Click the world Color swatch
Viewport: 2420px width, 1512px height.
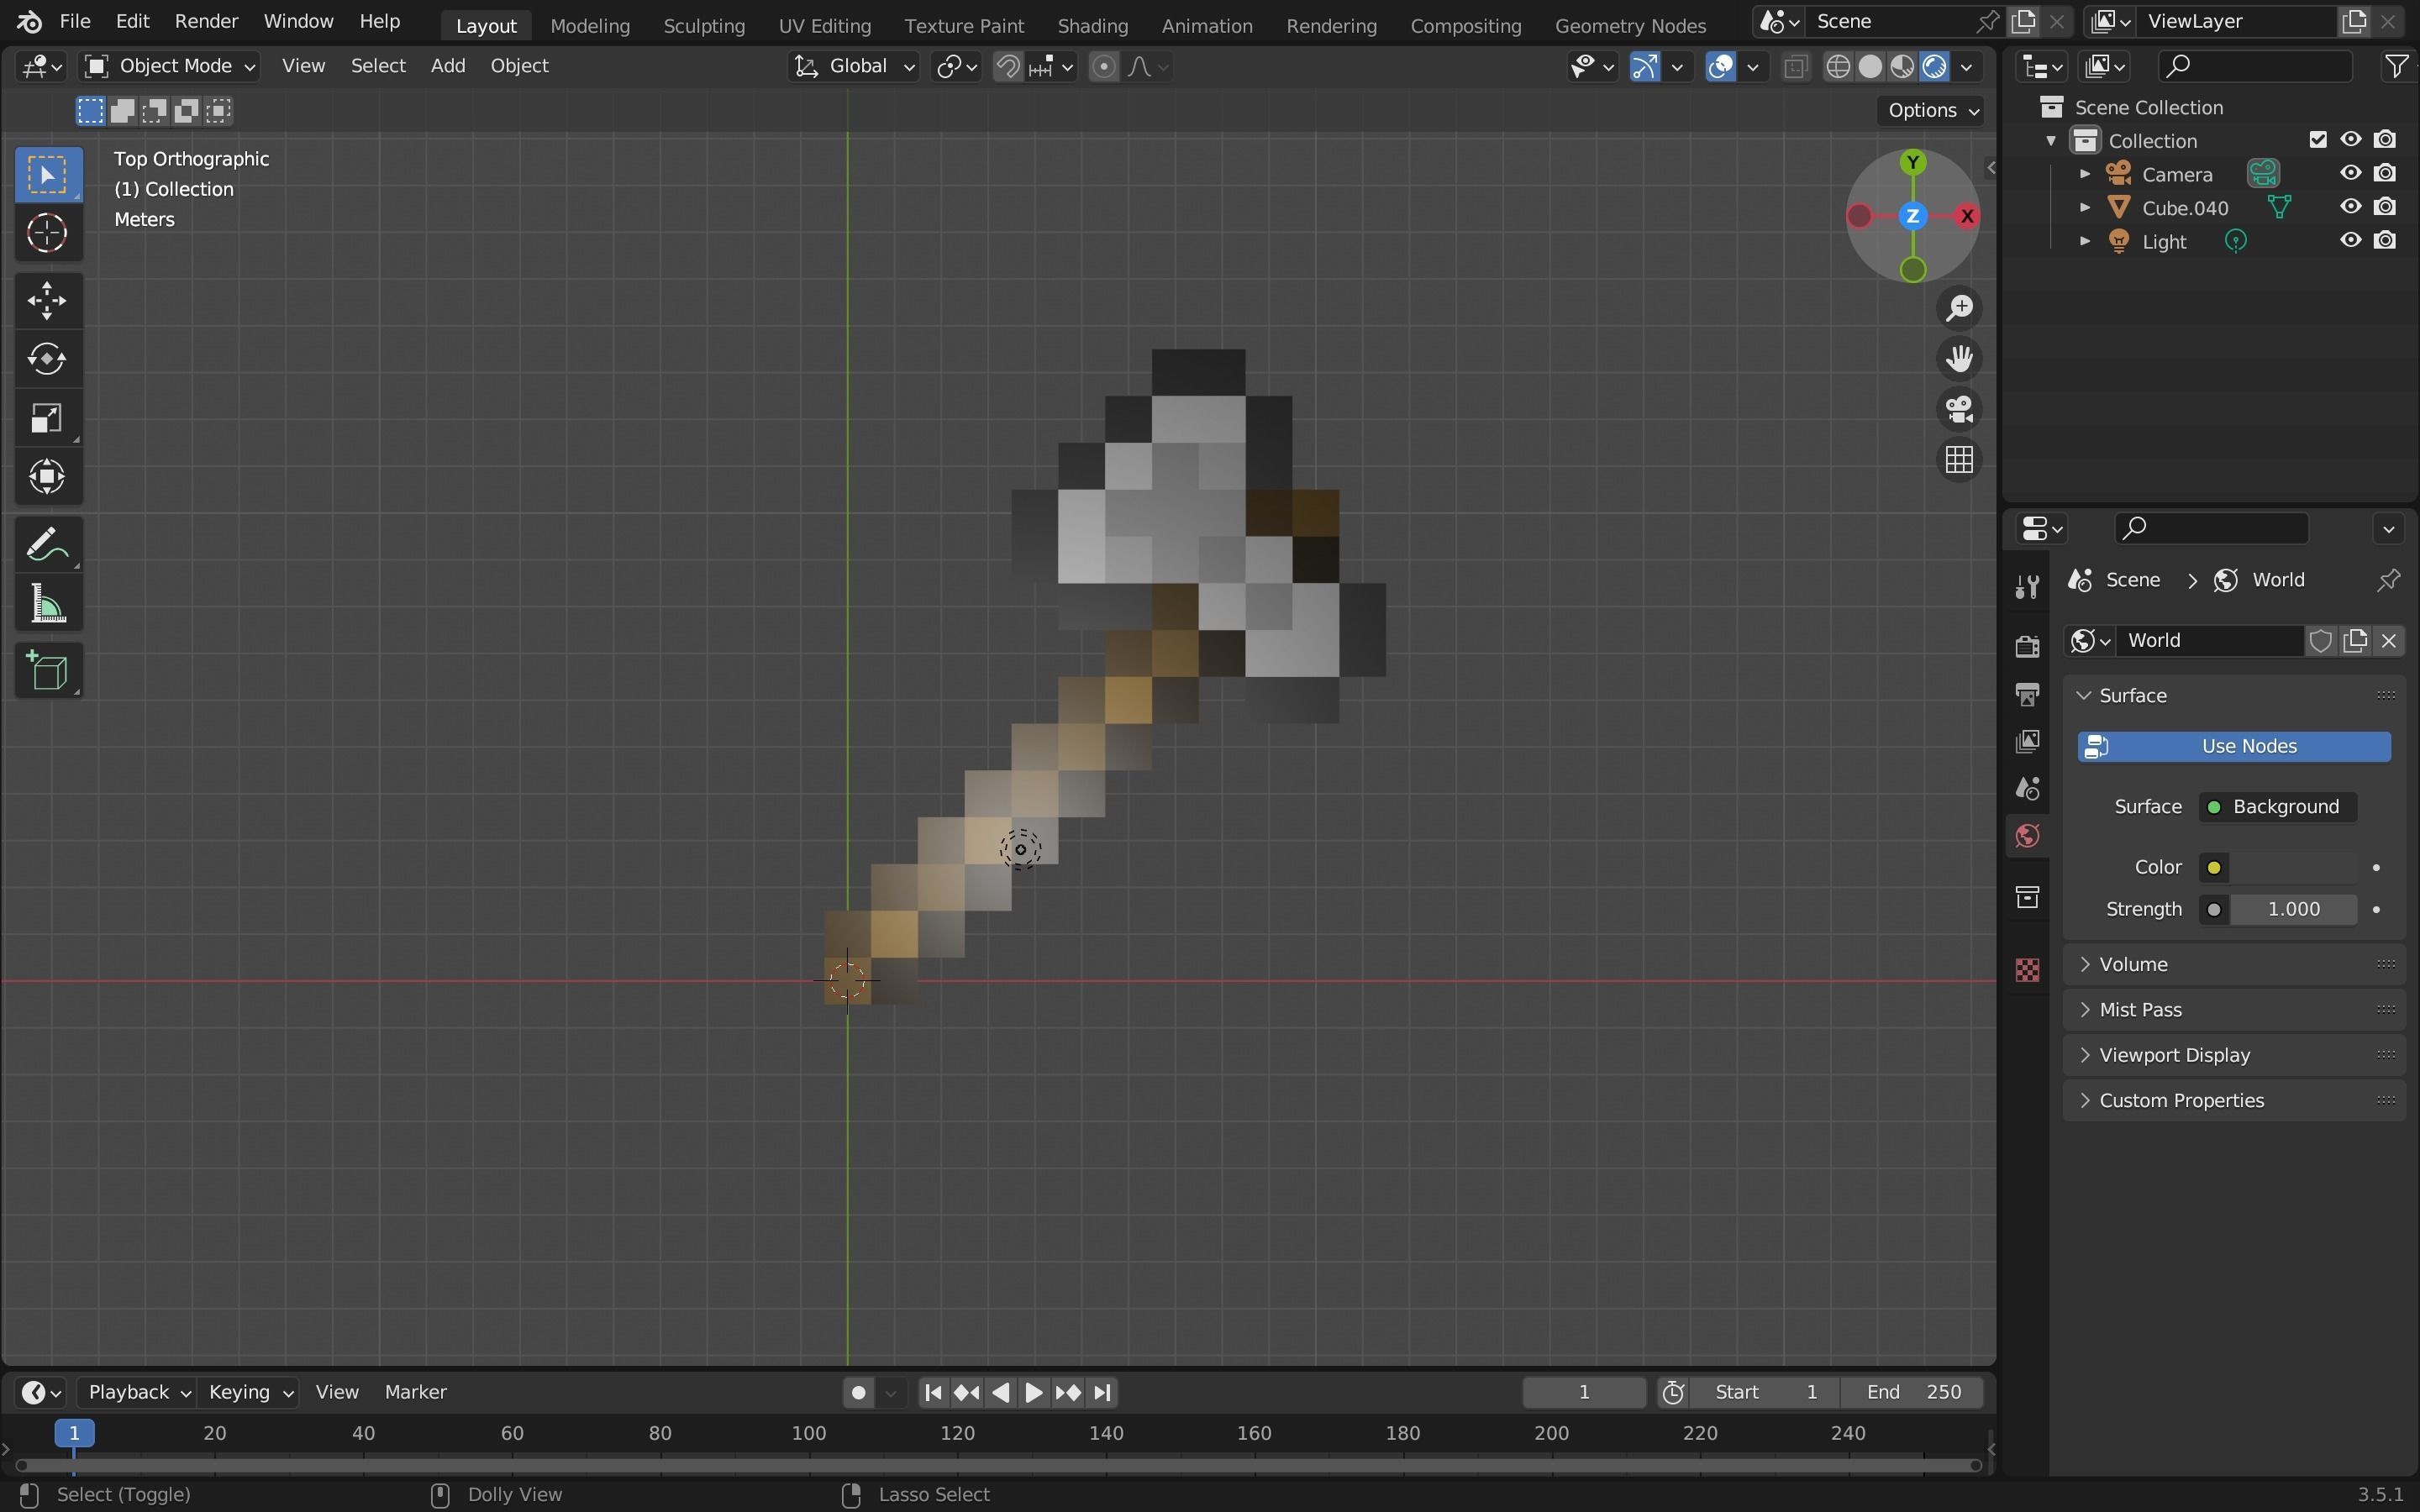pyautogui.click(x=2293, y=867)
